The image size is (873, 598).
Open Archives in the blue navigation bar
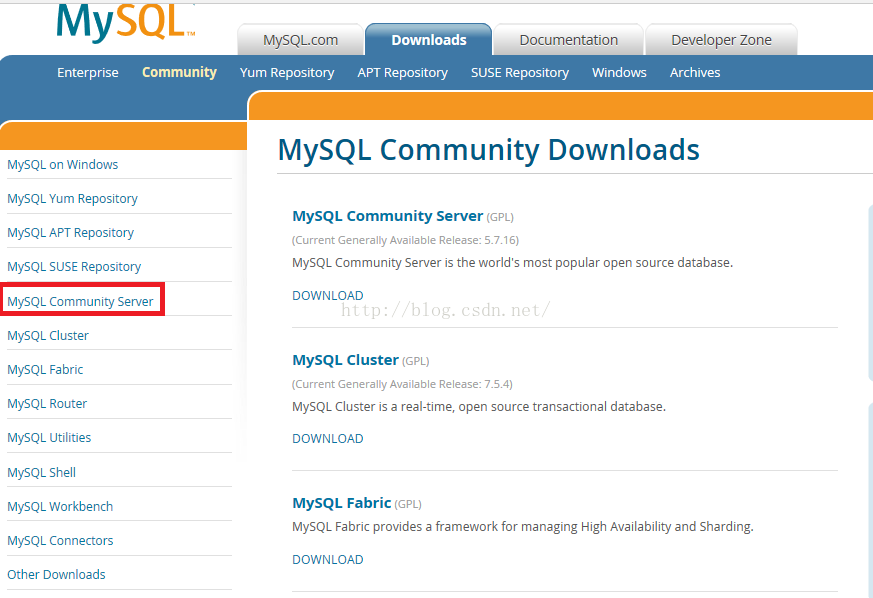695,72
